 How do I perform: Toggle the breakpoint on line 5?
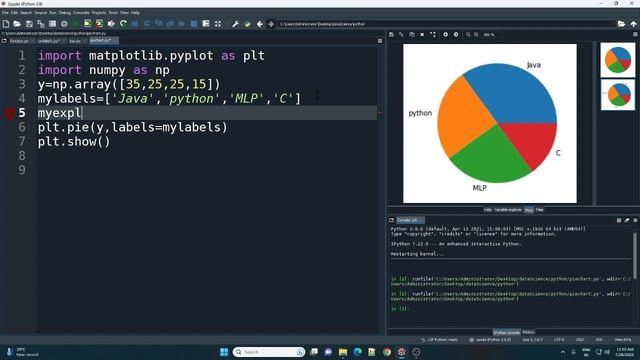point(9,113)
